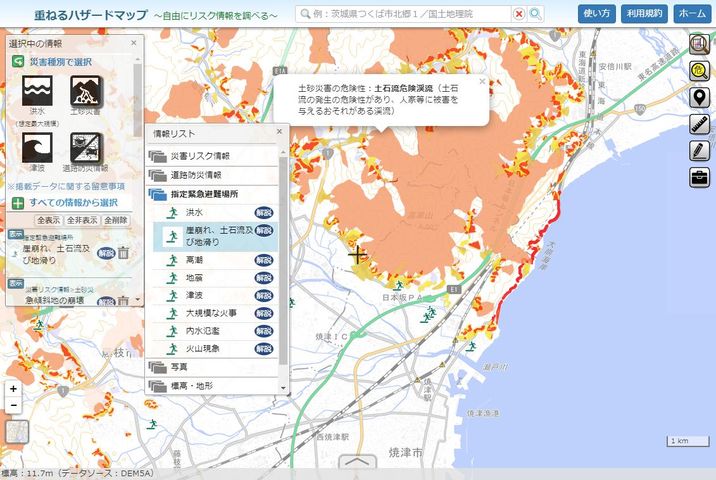This screenshot has width=716, height=480.
Task: Select the 洪水 flood hazard icon
Action: coord(38,94)
